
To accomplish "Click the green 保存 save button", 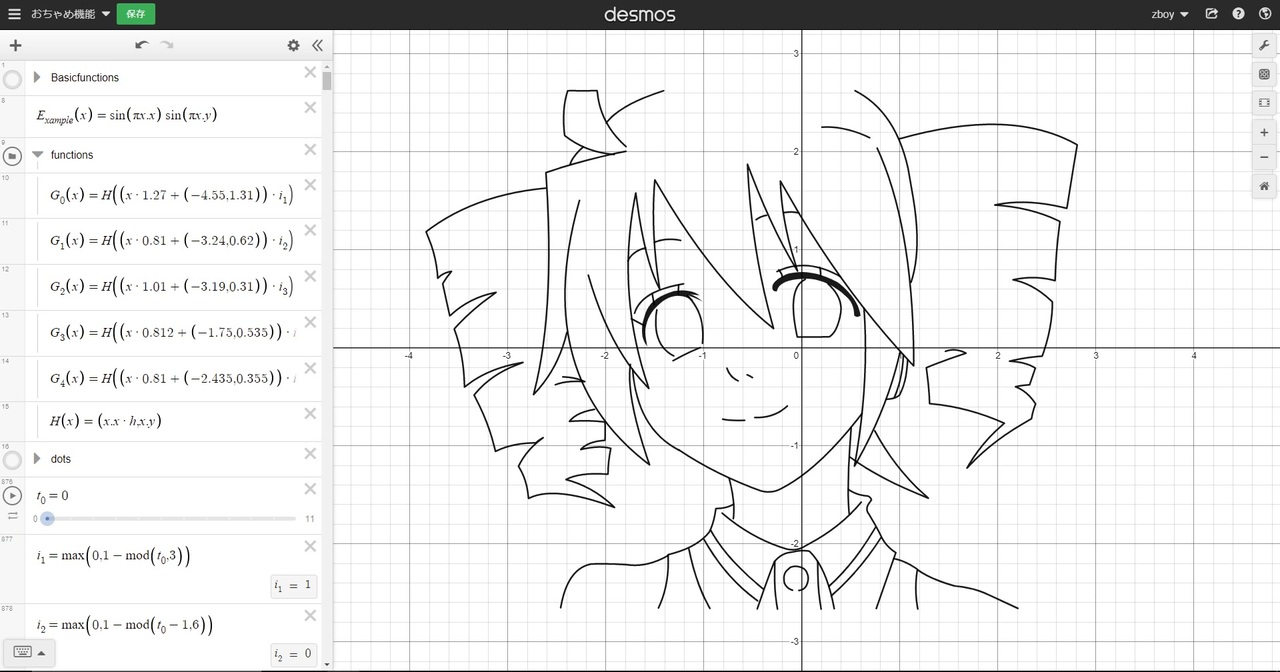I will [x=136, y=14].
